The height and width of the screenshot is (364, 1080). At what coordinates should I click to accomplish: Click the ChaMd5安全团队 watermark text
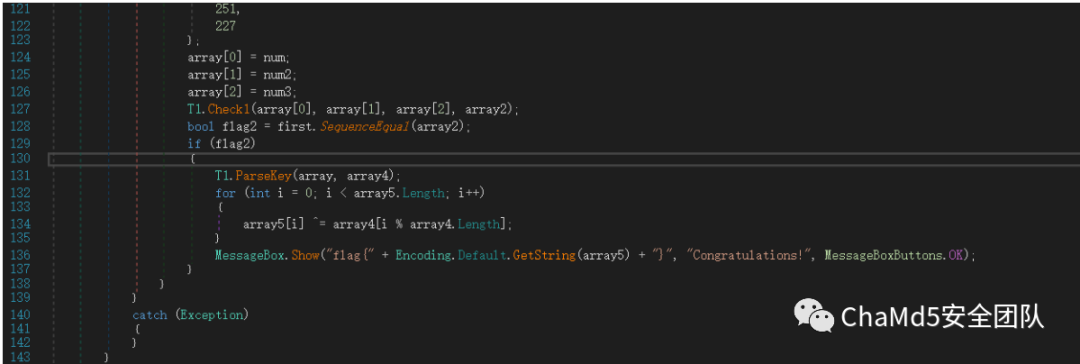[x=943, y=317]
